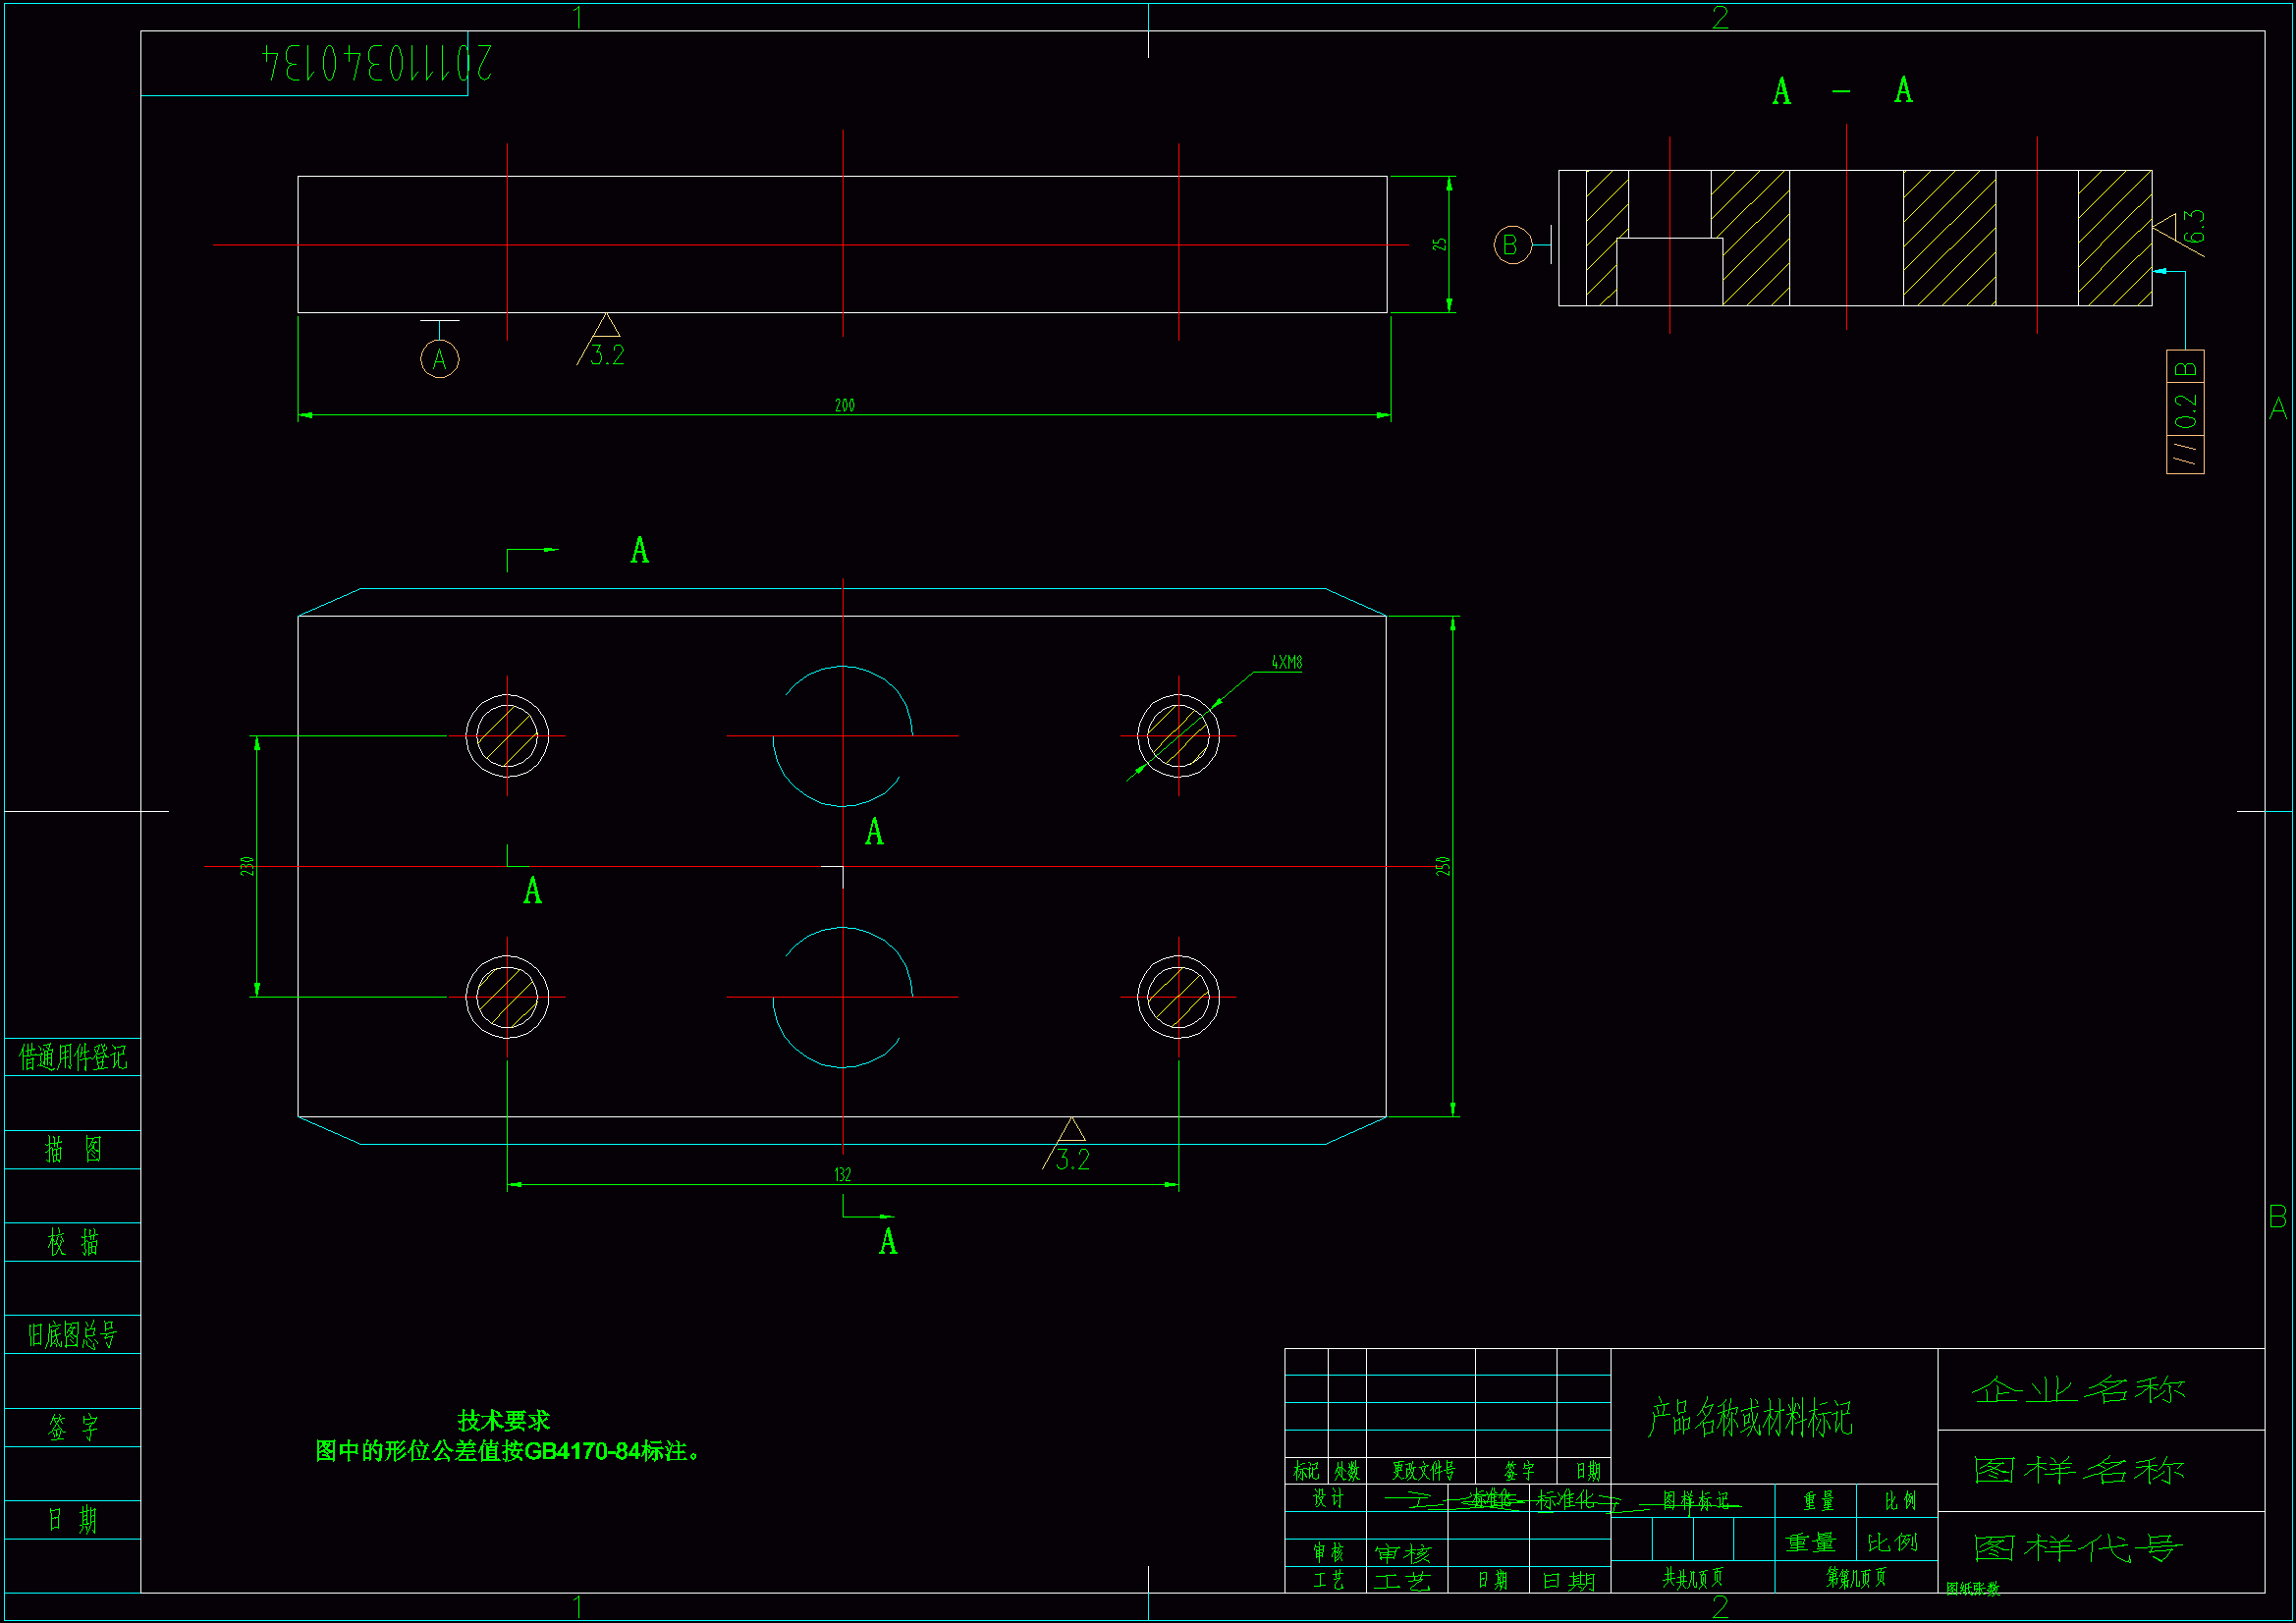Click the threaded hole labeled 4XM8
Viewport: 2296px width, 1623px height.
(x=1178, y=736)
